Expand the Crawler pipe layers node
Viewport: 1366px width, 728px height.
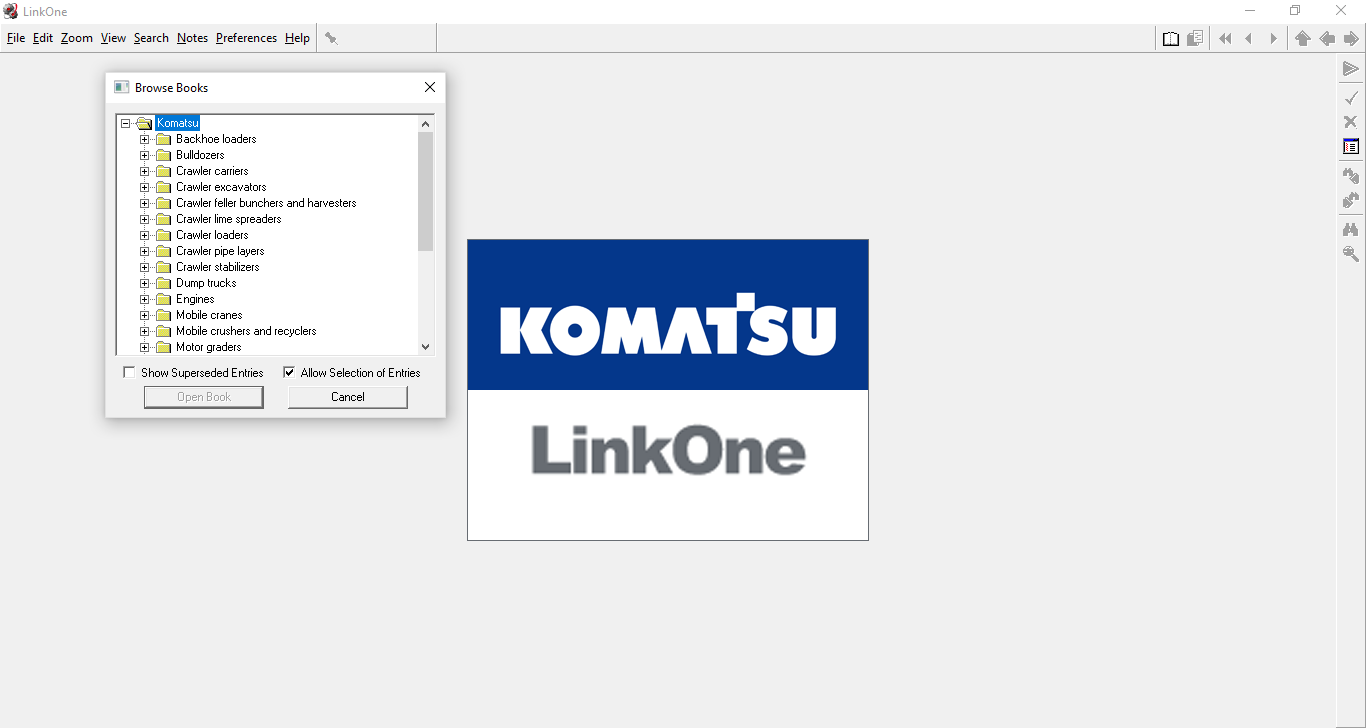tap(144, 251)
